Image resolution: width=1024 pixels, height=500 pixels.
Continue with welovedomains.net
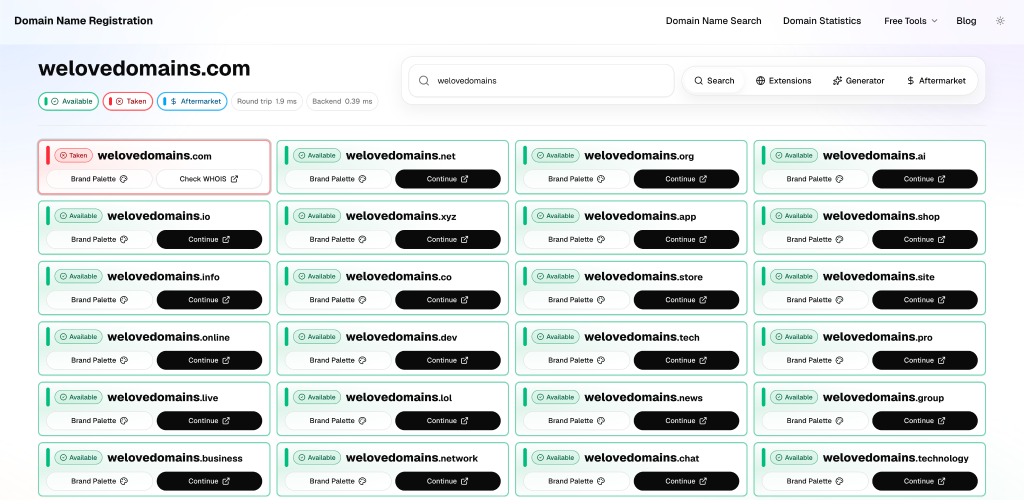click(x=448, y=179)
